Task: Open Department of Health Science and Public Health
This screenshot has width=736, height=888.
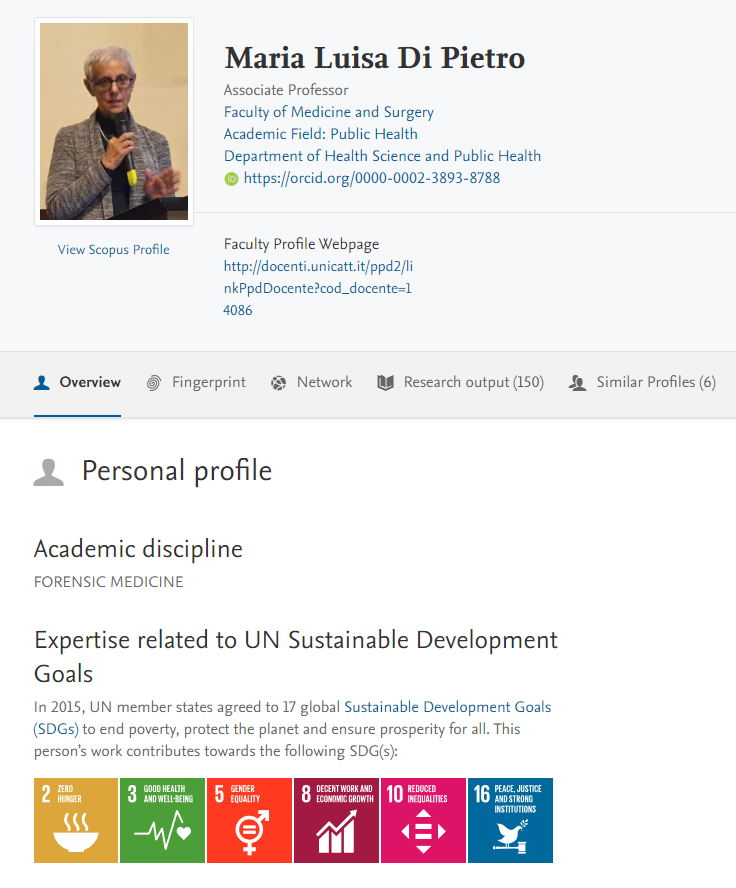Action: (x=382, y=156)
